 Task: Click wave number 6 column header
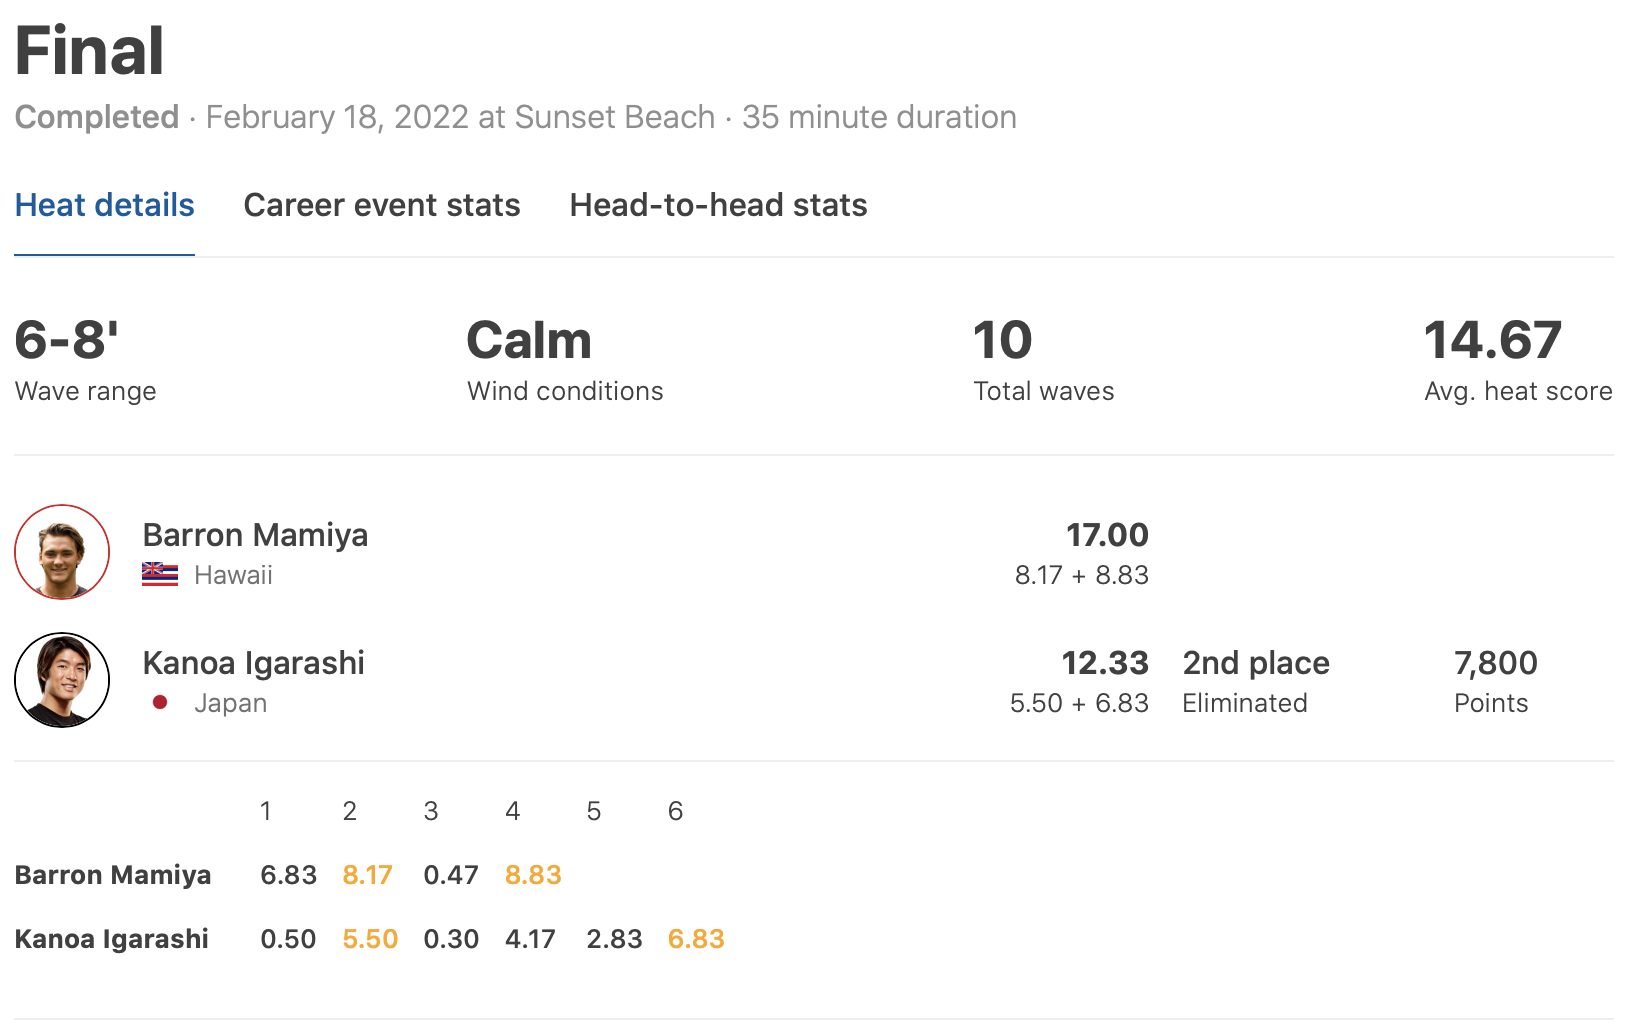[675, 811]
